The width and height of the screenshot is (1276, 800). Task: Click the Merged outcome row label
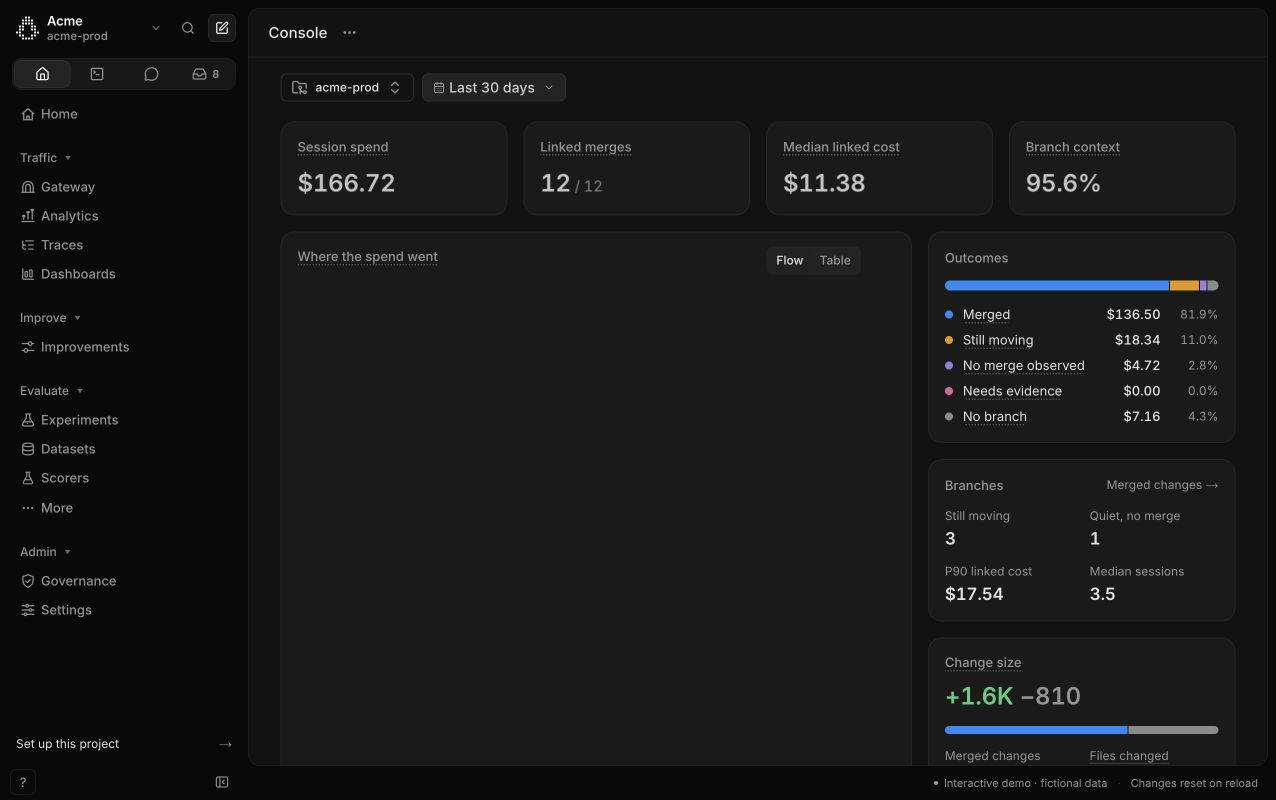(986, 314)
